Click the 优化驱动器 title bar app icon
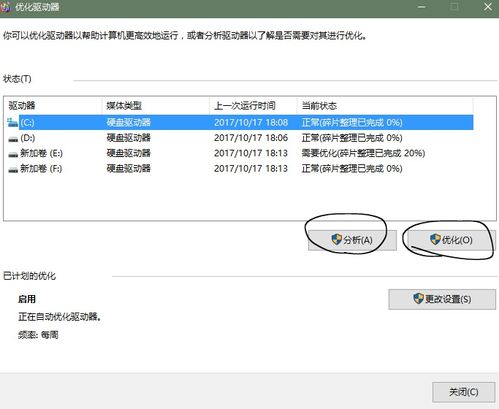The image size is (499, 409). tap(5, 7)
